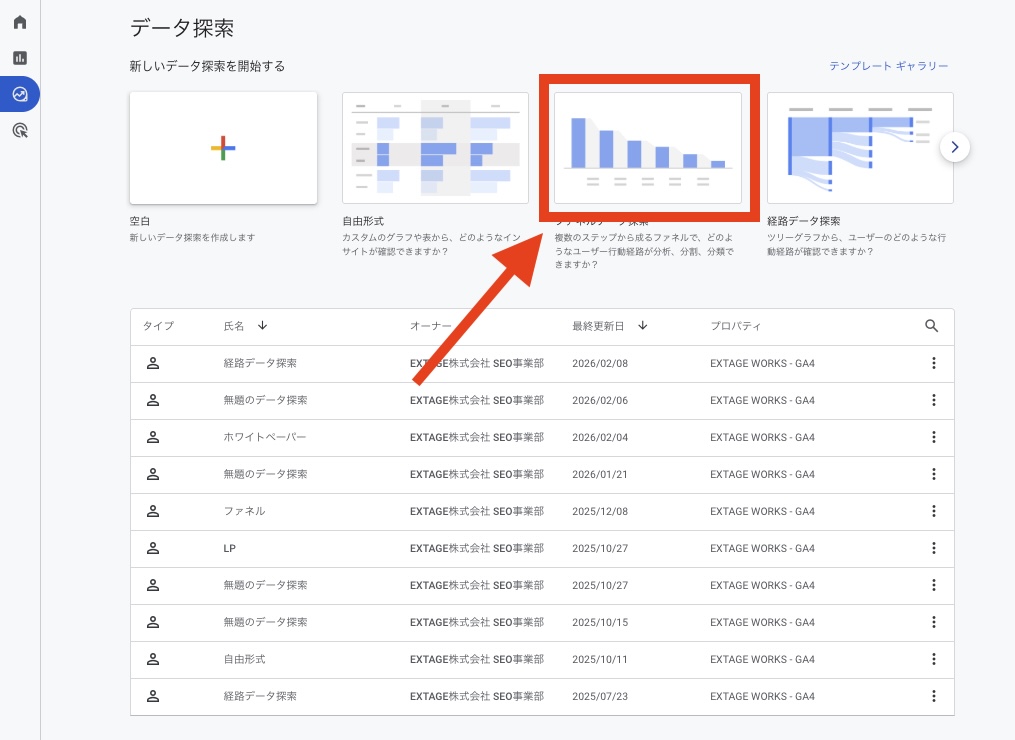Click the person type icon on the ファネル row
Image resolution: width=1015 pixels, height=740 pixels.
153,511
